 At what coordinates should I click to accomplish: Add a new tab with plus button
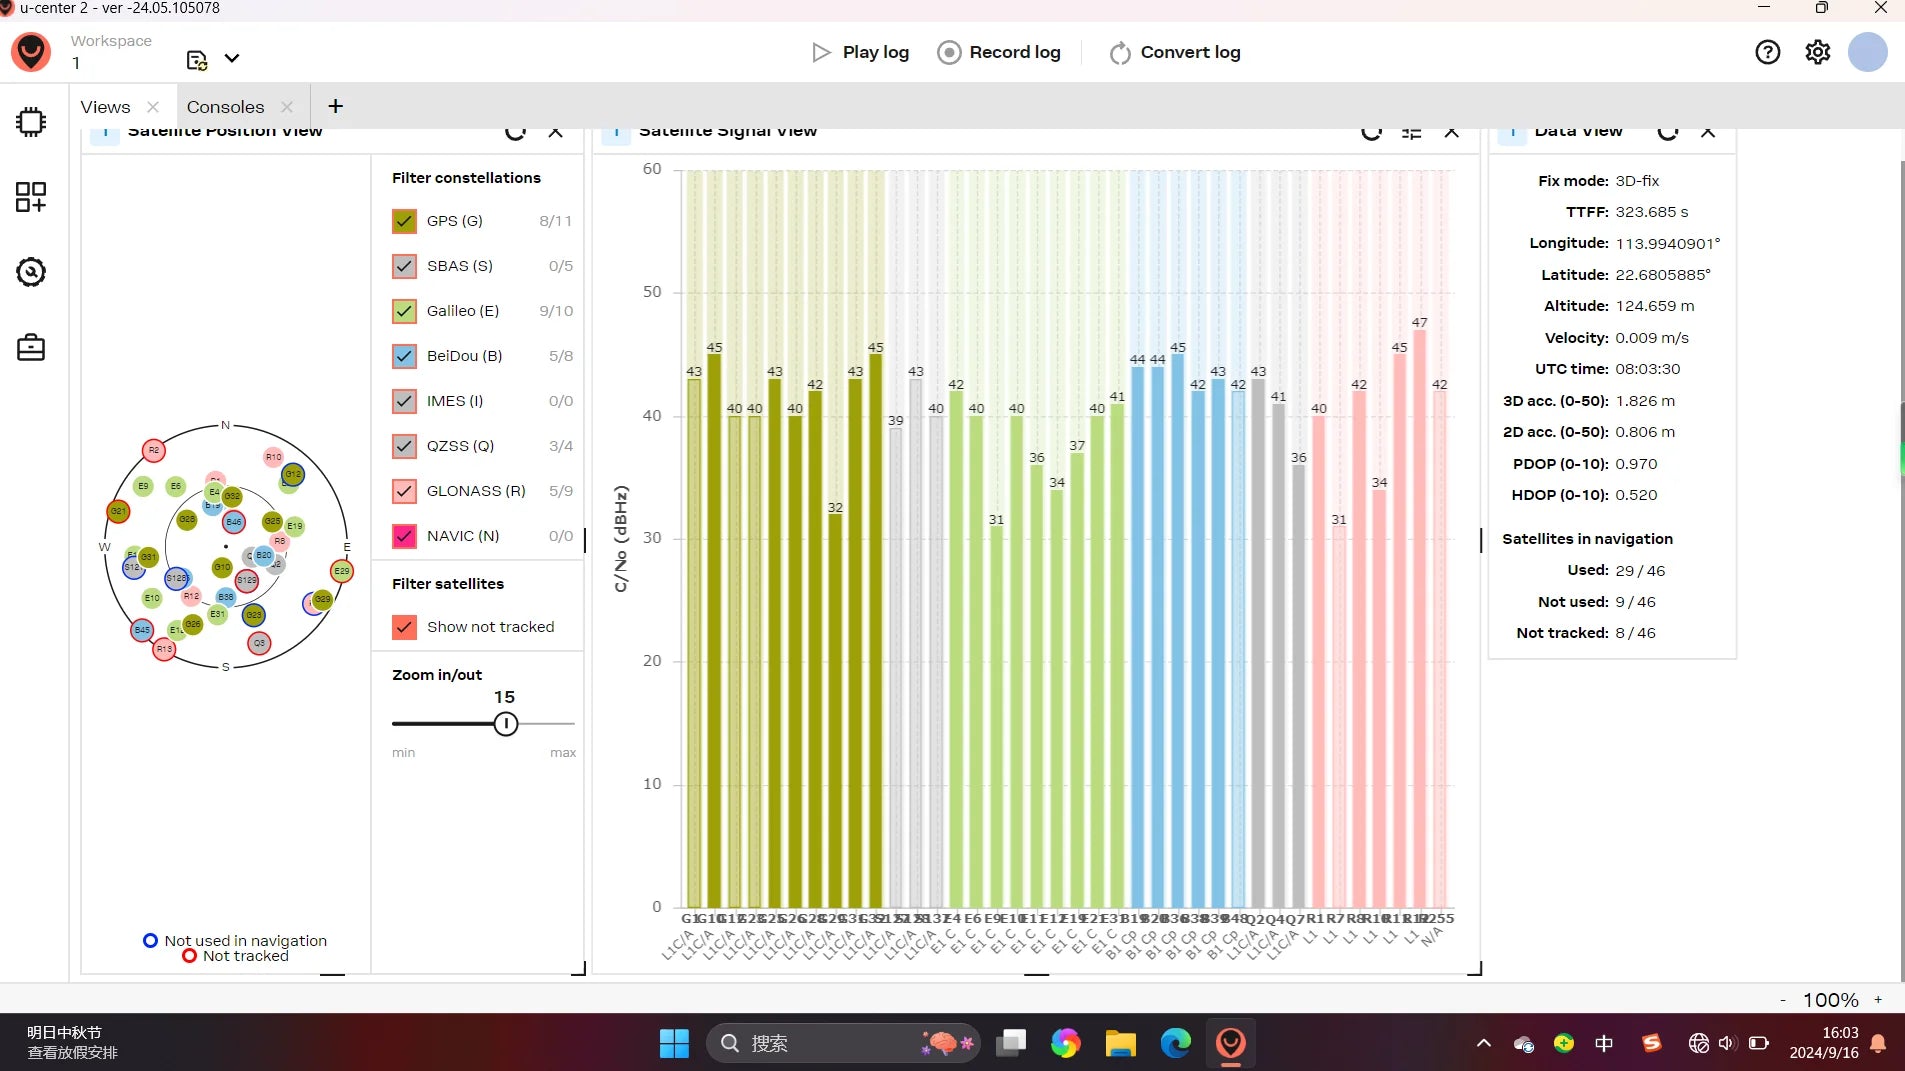336,106
